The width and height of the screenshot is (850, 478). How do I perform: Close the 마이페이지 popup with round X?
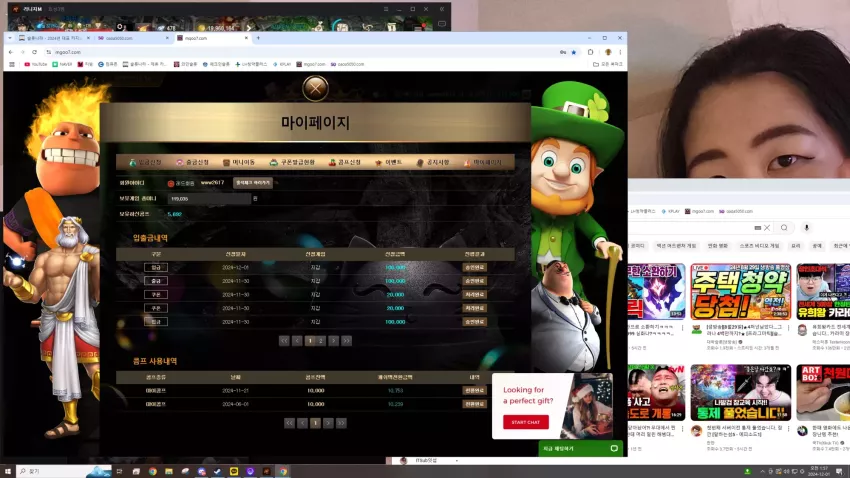click(315, 88)
